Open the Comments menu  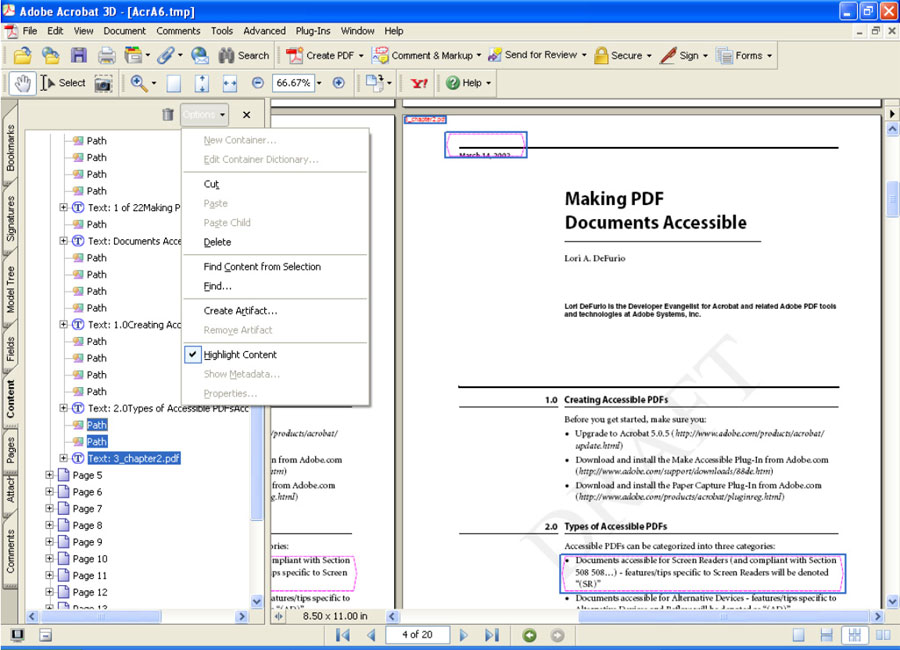pyautogui.click(x=179, y=31)
